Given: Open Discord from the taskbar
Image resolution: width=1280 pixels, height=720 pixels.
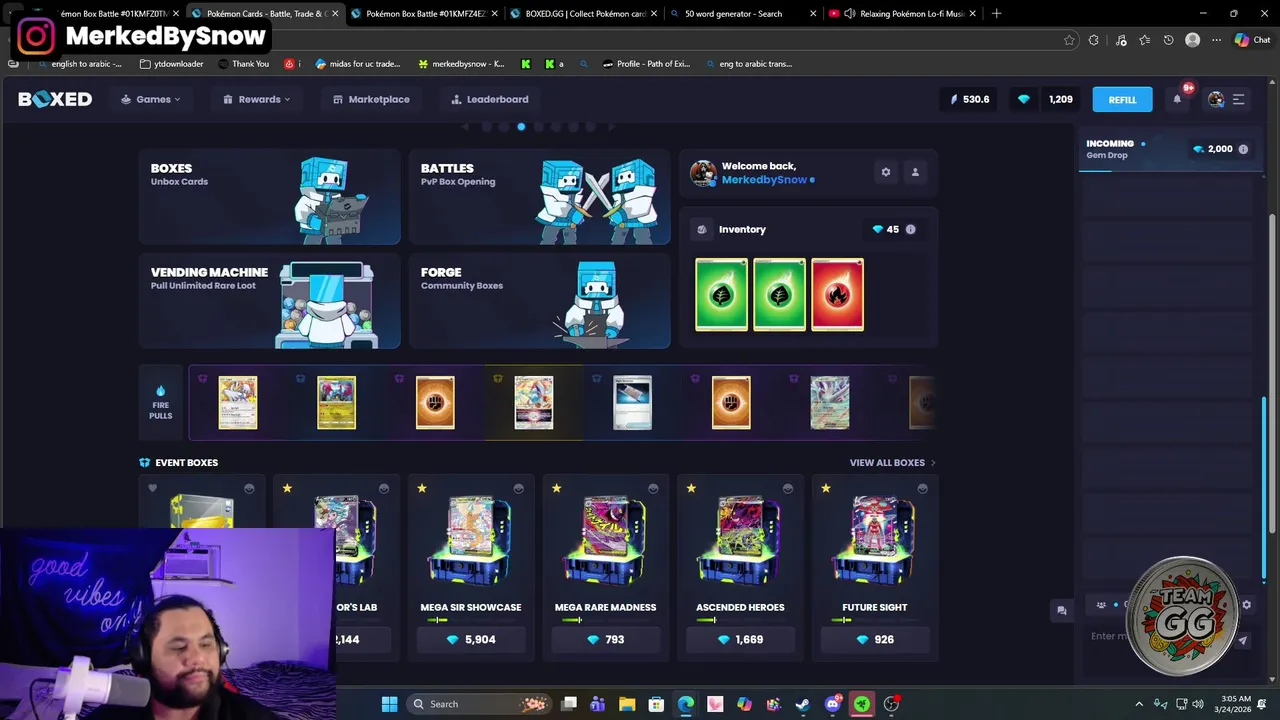Looking at the screenshot, I should click(832, 704).
